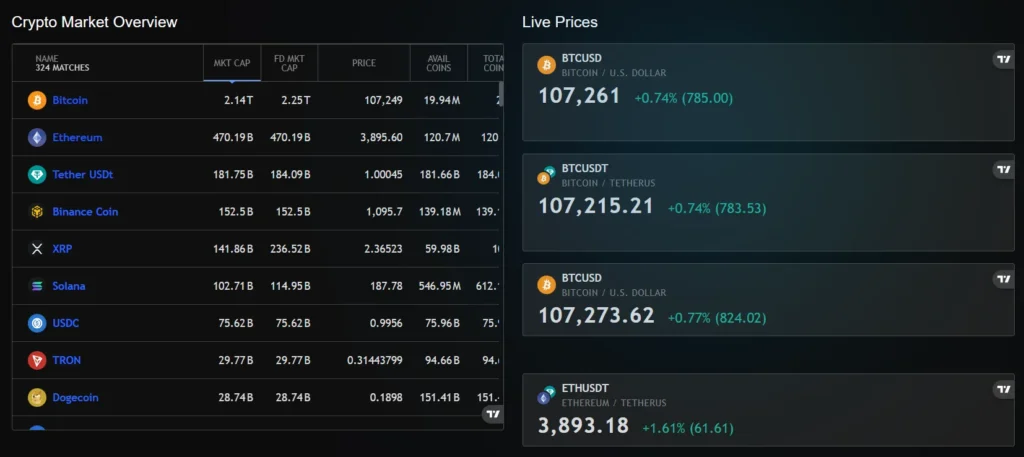Click Solana's 546.95M available coins cell
This screenshot has height=457, width=1024.
point(441,286)
